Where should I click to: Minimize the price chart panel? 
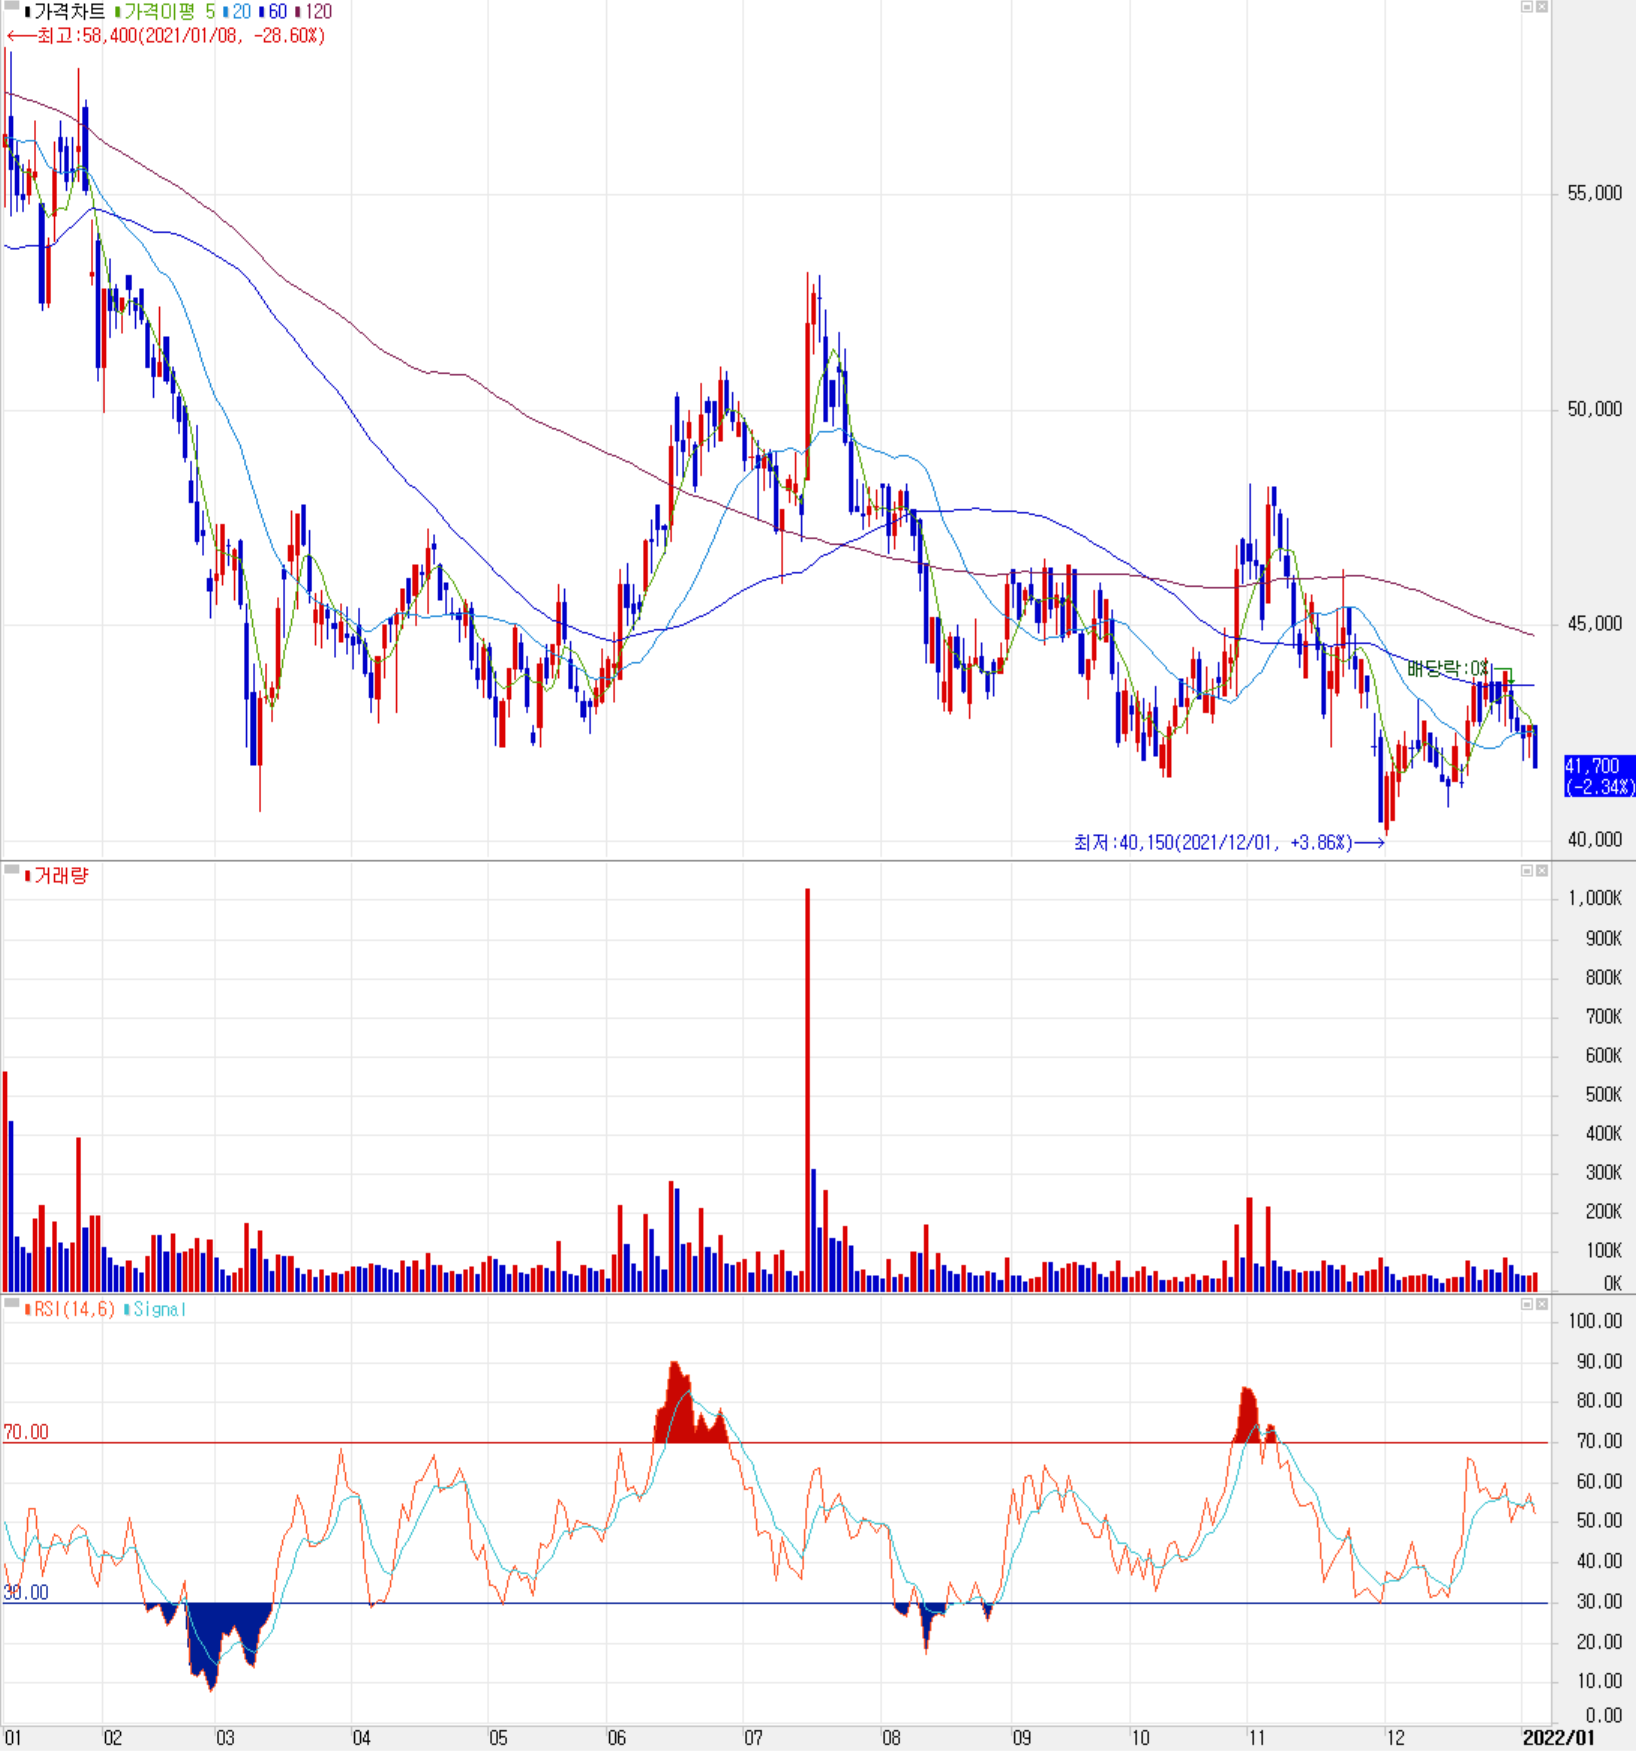pyautogui.click(x=1527, y=7)
